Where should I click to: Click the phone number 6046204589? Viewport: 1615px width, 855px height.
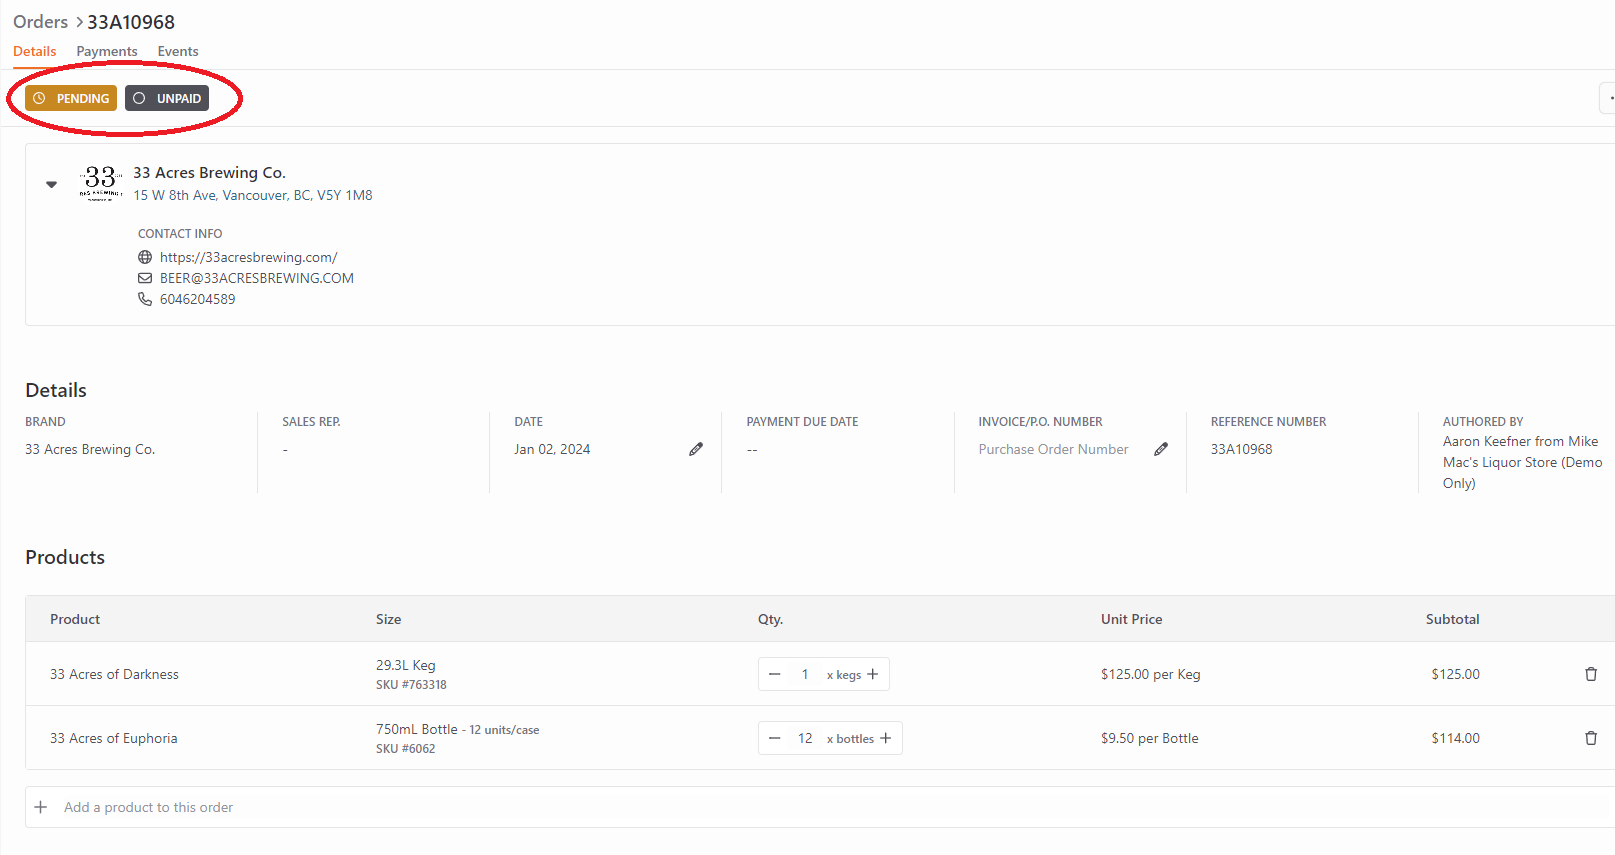[198, 299]
